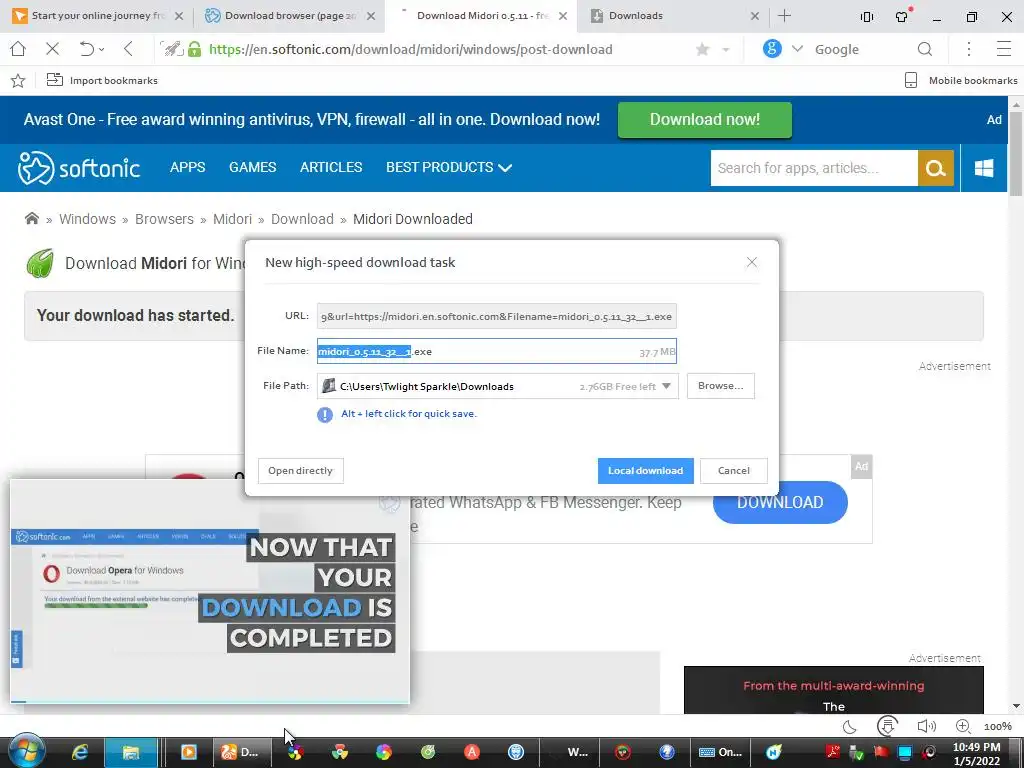Click Browsers breadcrumb link
The height and width of the screenshot is (768, 1024).
pos(164,219)
